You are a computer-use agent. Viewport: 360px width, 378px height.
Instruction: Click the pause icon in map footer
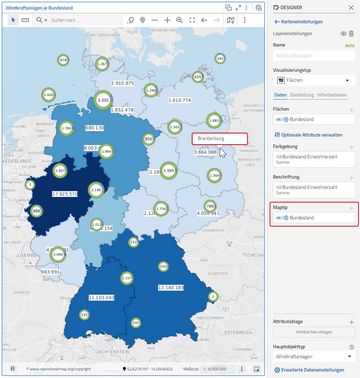13,369
